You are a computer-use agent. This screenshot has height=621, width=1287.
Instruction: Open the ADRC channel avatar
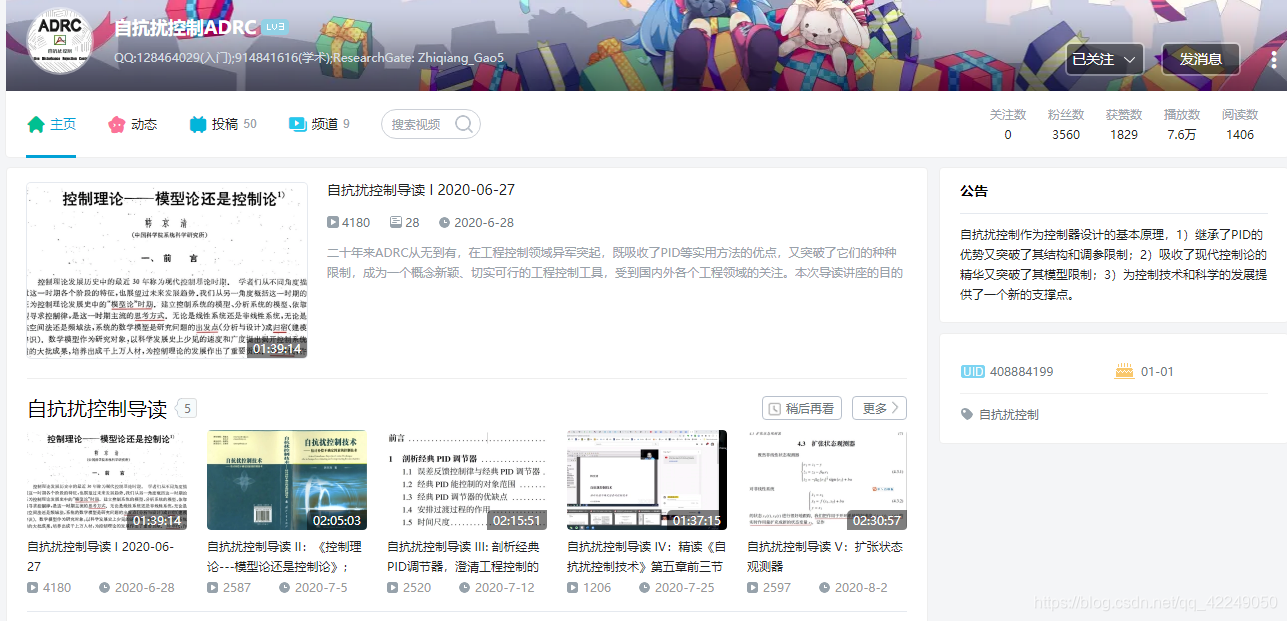point(59,41)
